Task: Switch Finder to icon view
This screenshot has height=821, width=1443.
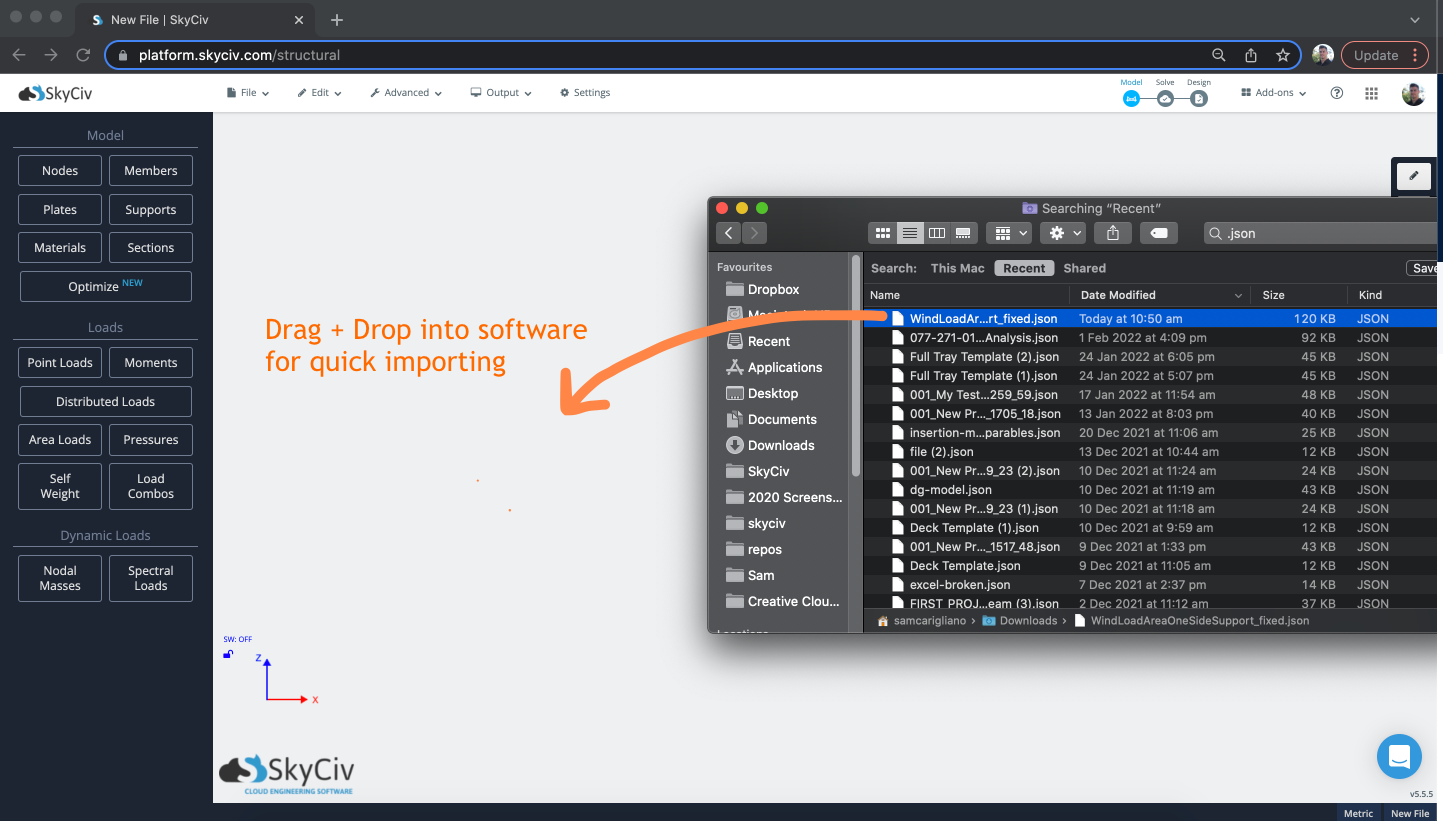Action: (x=882, y=232)
